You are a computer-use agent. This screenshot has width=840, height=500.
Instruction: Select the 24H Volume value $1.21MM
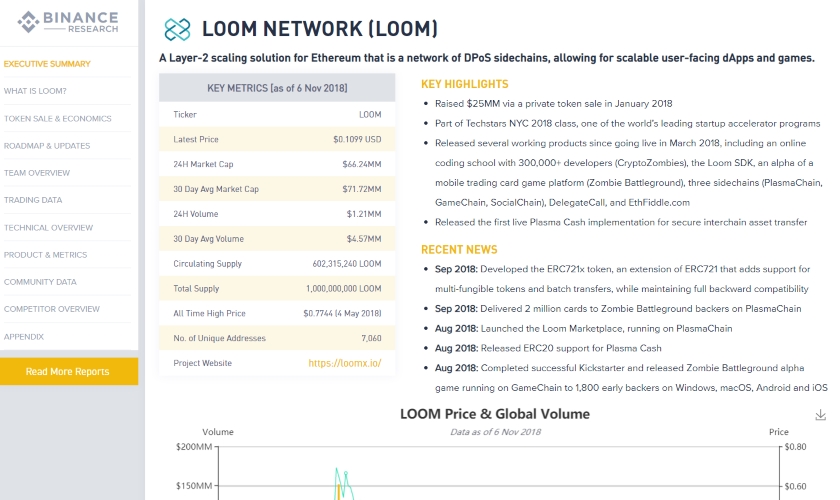pos(364,214)
